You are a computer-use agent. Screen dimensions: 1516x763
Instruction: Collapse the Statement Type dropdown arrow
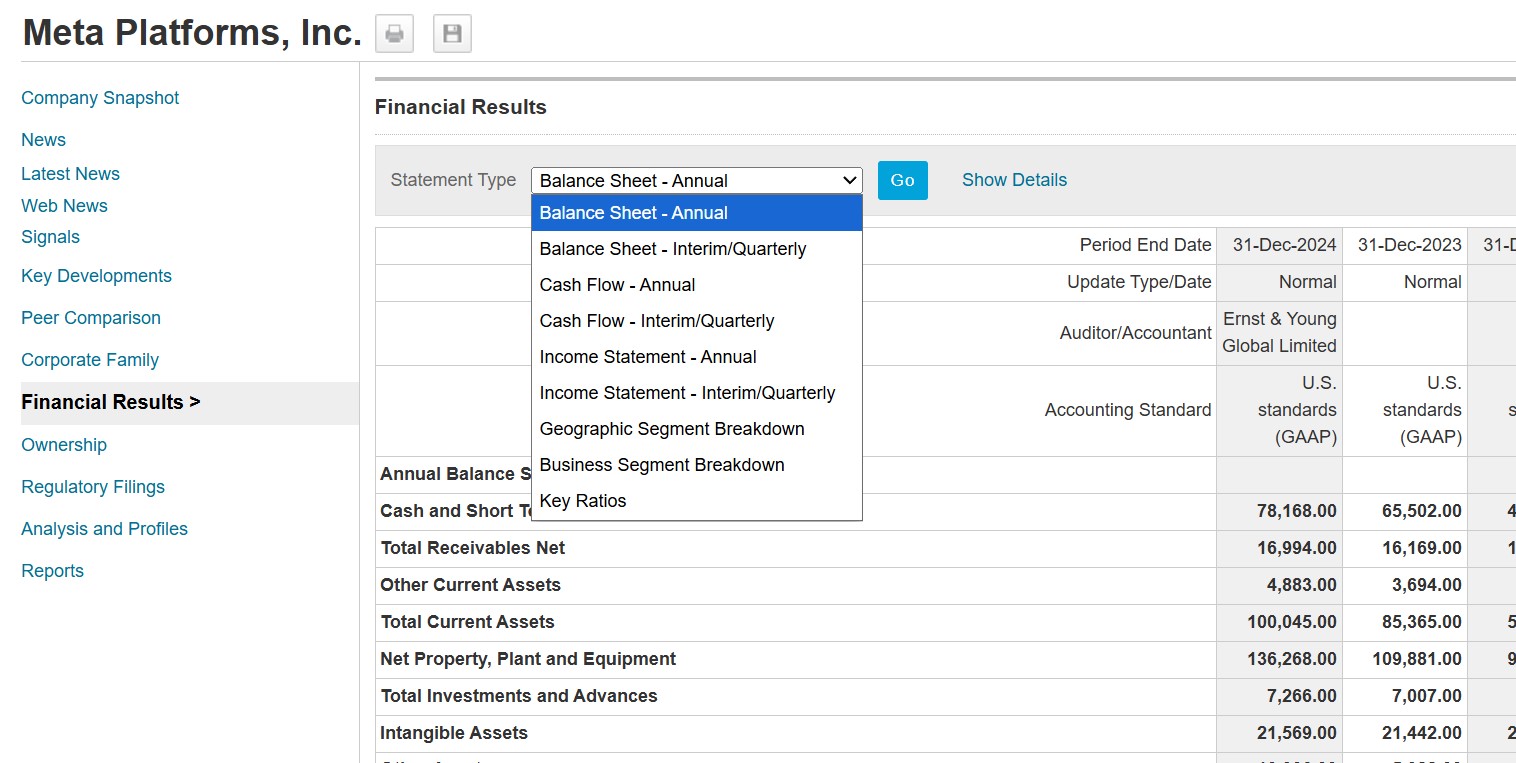tap(849, 181)
